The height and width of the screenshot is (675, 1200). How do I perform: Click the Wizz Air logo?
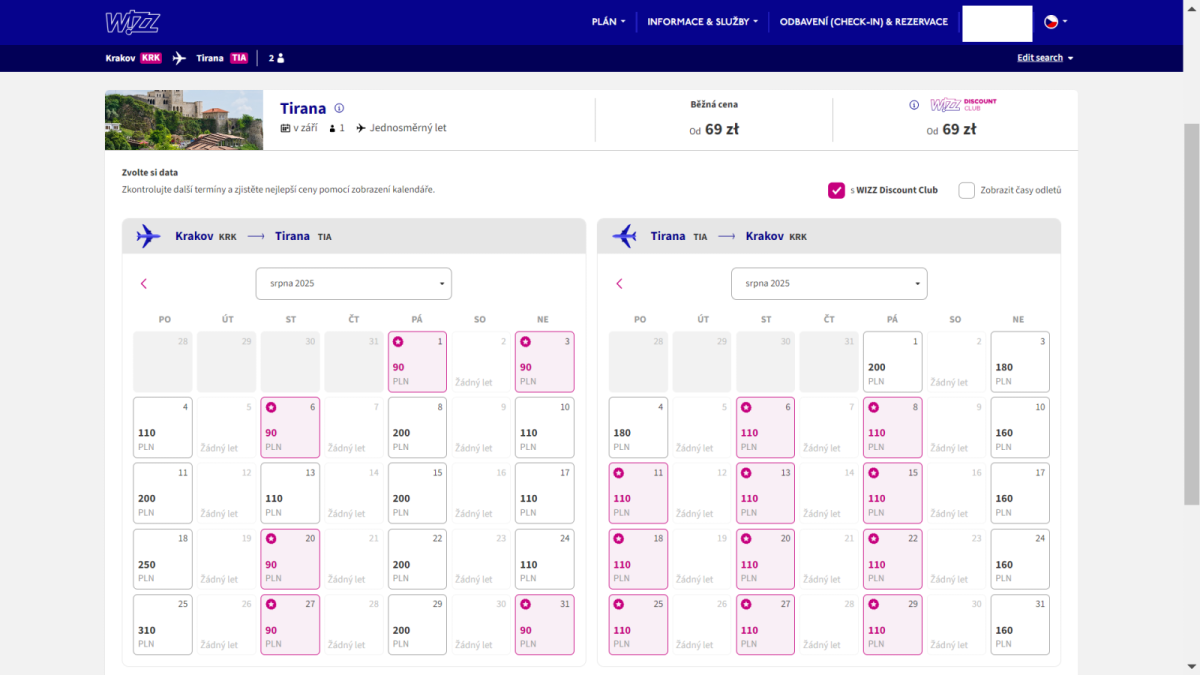point(132,22)
